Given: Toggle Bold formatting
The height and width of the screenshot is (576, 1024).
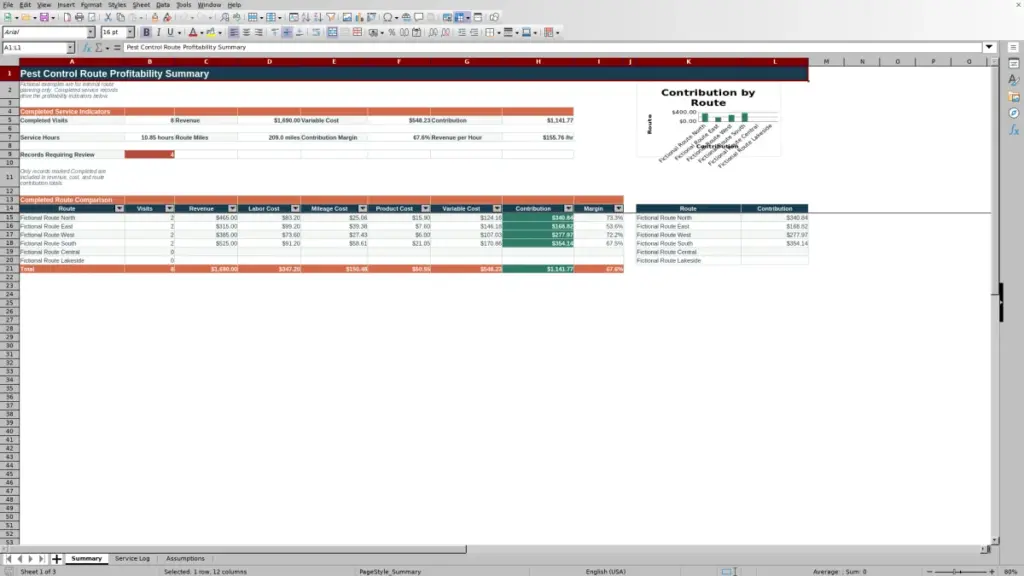Looking at the screenshot, I should click(146, 32).
